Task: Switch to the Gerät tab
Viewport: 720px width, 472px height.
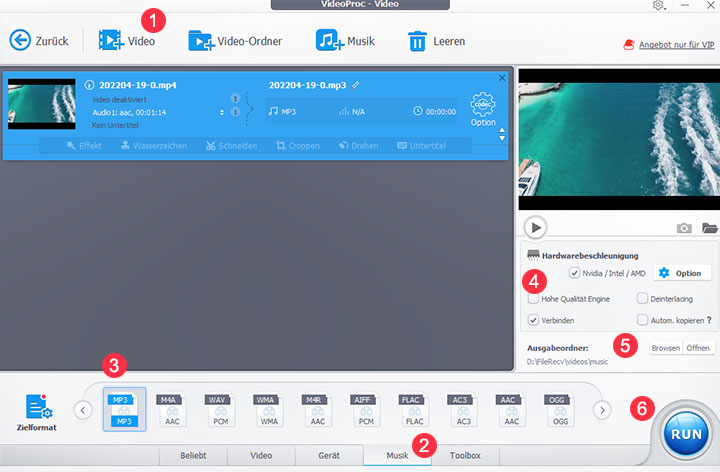Action: (329, 455)
